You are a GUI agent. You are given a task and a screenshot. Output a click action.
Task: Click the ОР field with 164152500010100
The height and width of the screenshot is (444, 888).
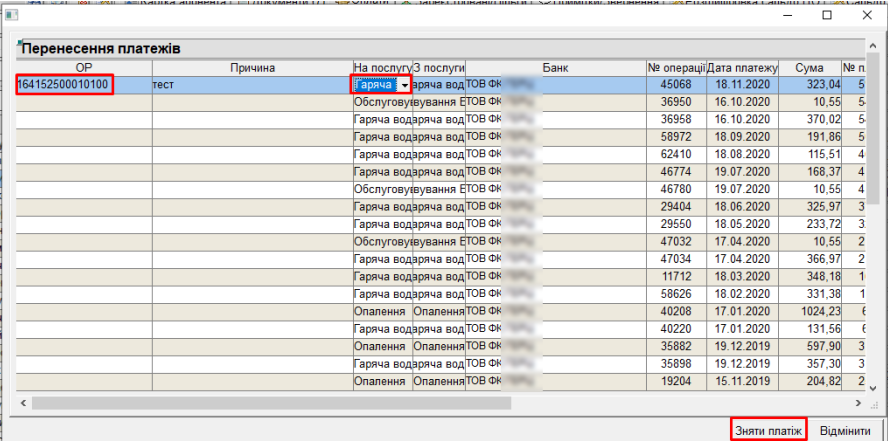pyautogui.click(x=64, y=85)
